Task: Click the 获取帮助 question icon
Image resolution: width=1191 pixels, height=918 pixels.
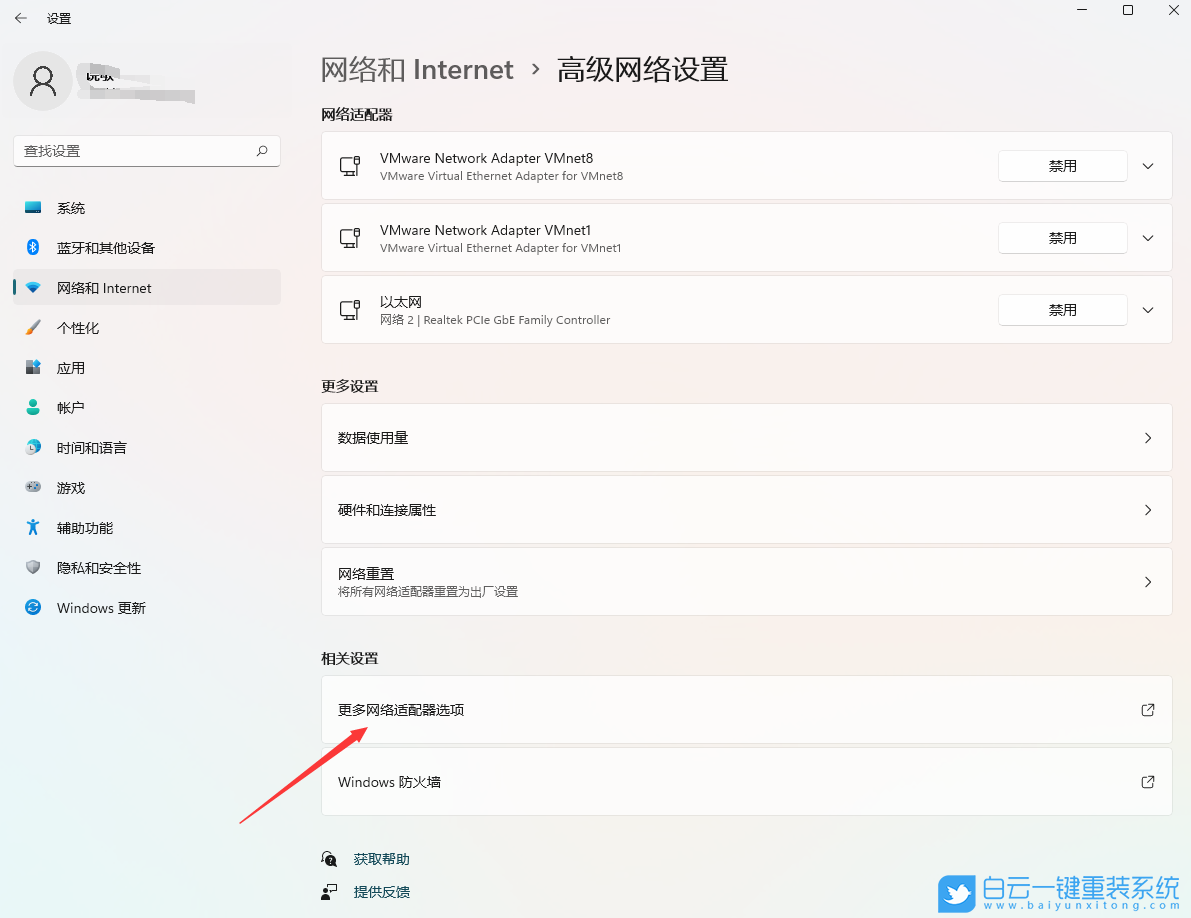Action: tap(329, 858)
